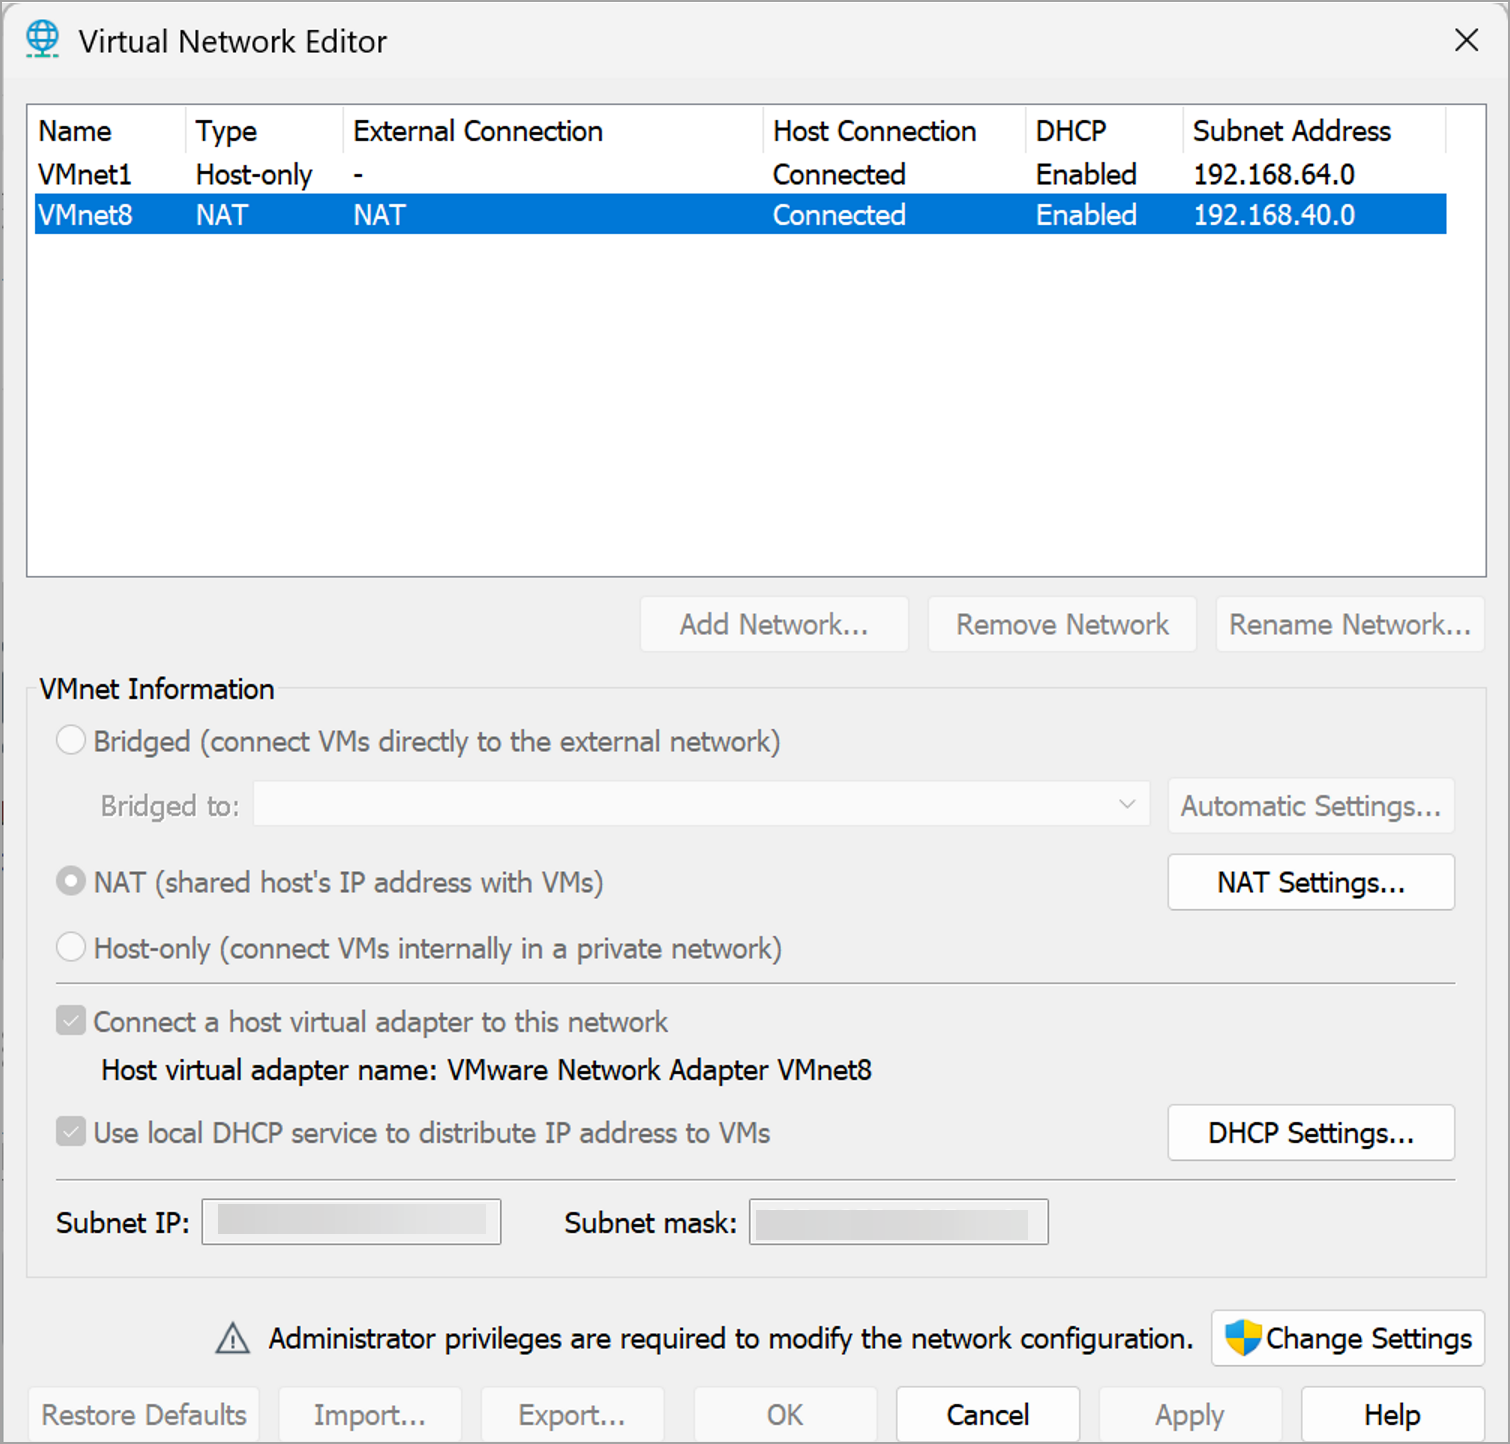Click the UAC shield on Change Settings
This screenshot has height=1444, width=1510.
pos(1243,1338)
